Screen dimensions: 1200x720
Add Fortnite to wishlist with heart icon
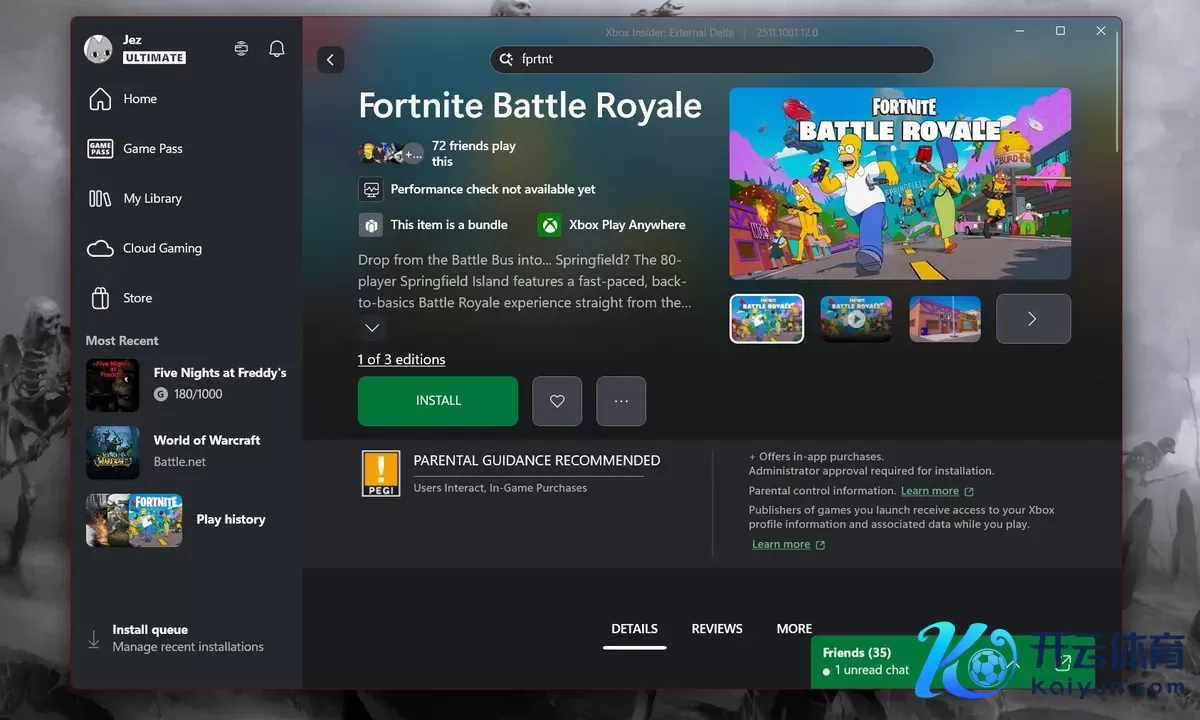[557, 401]
